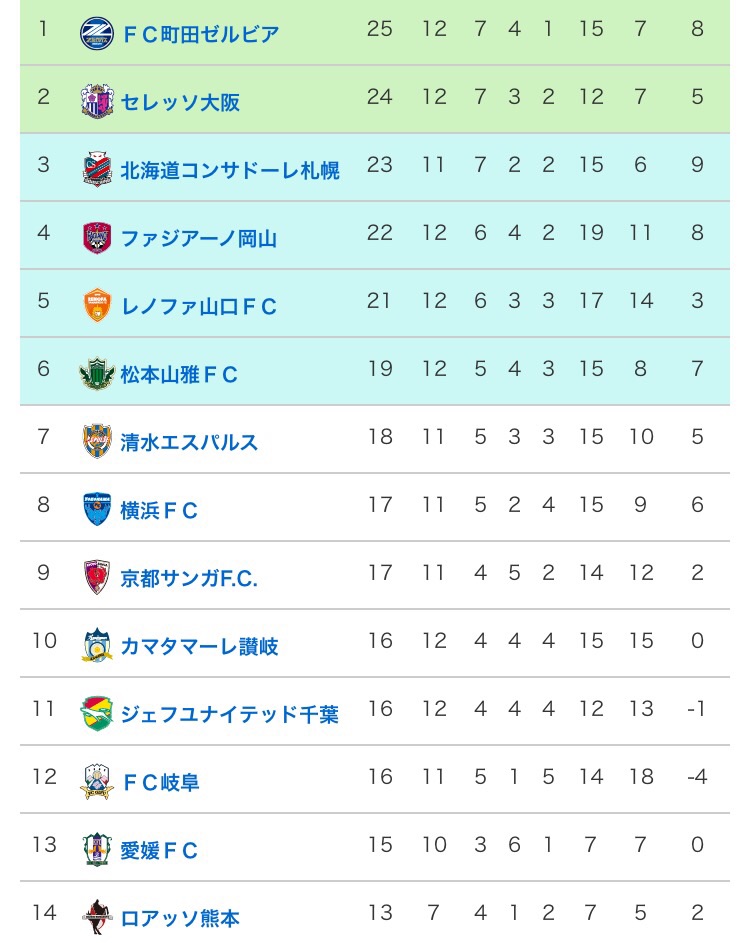This screenshot has width=750, height=943.
Task: Open the 清水エスパルス team name link
Action: point(189,442)
